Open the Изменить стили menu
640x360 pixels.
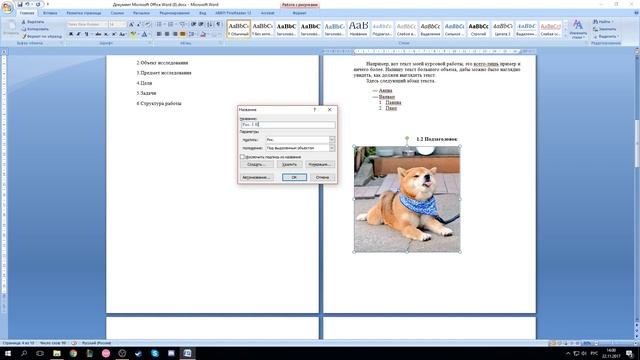click(578, 29)
